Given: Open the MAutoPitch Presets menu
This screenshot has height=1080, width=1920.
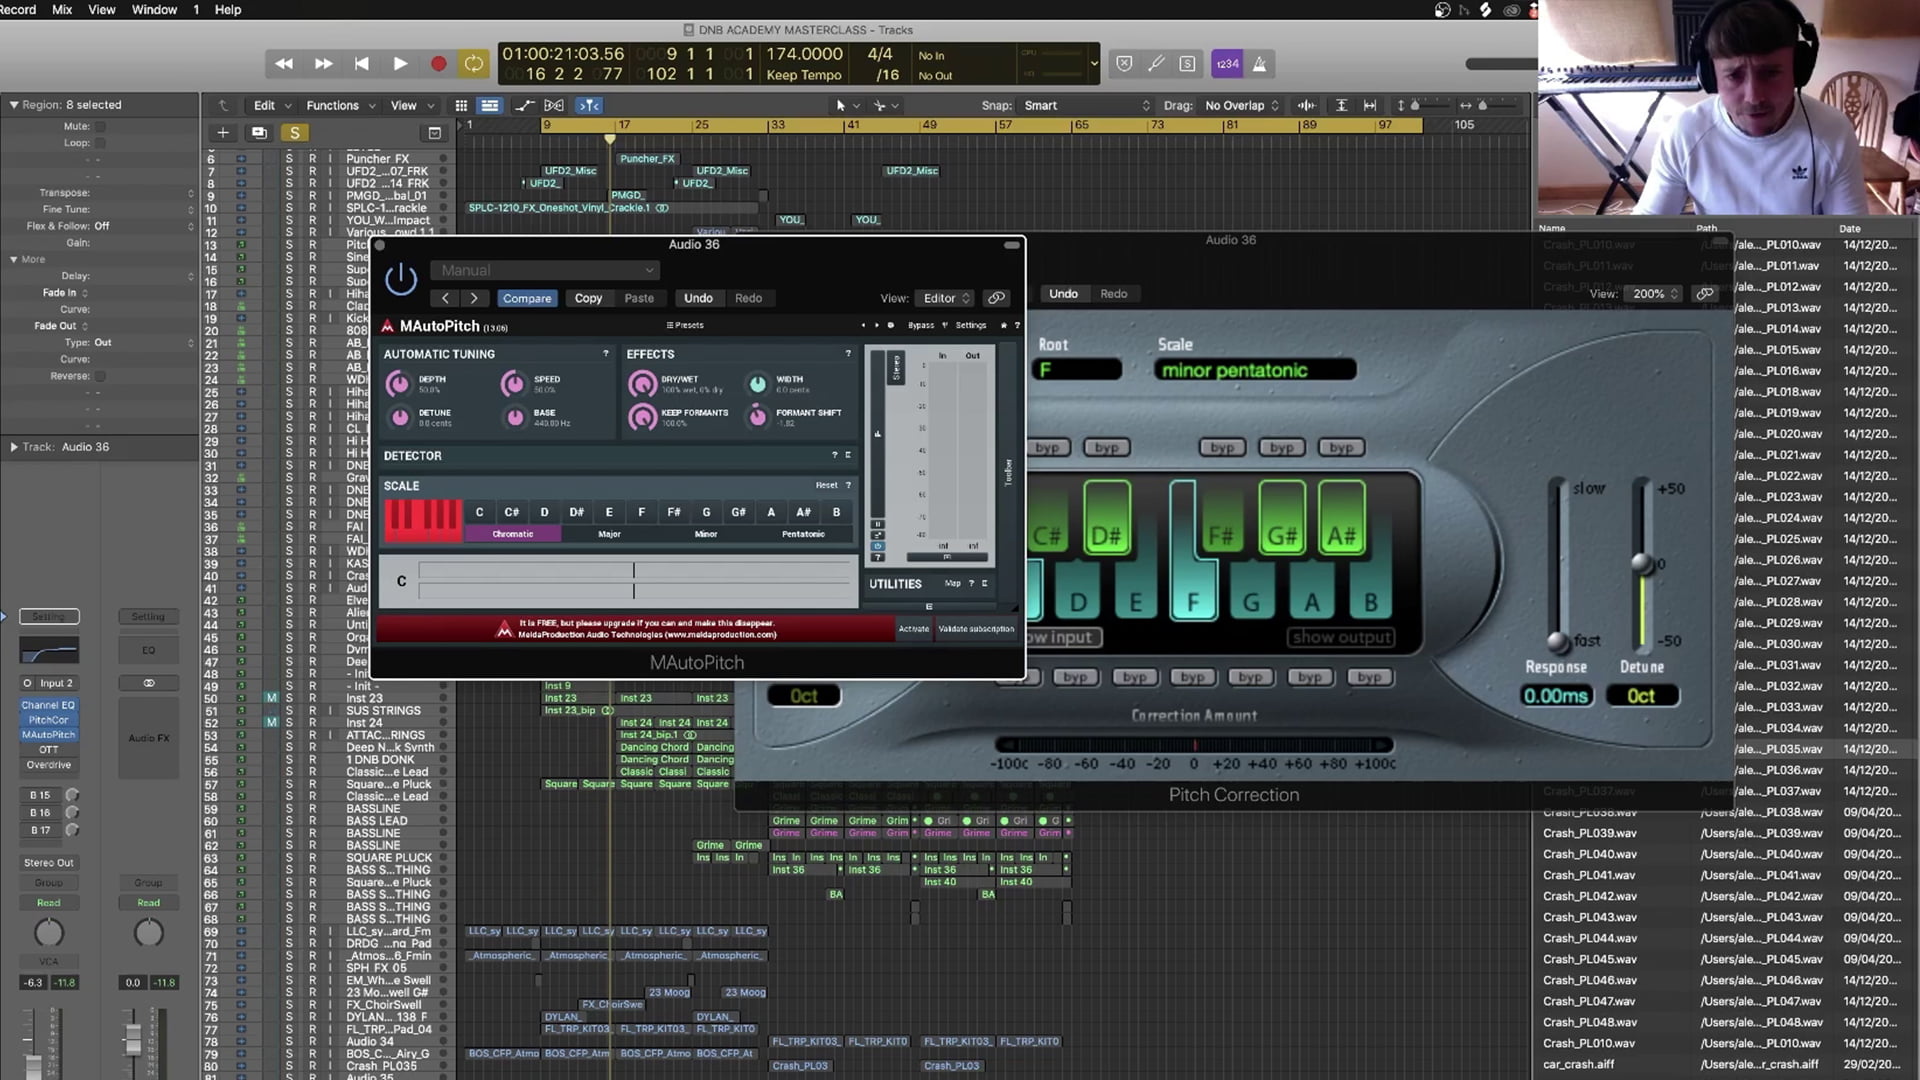Looking at the screenshot, I should coord(685,325).
